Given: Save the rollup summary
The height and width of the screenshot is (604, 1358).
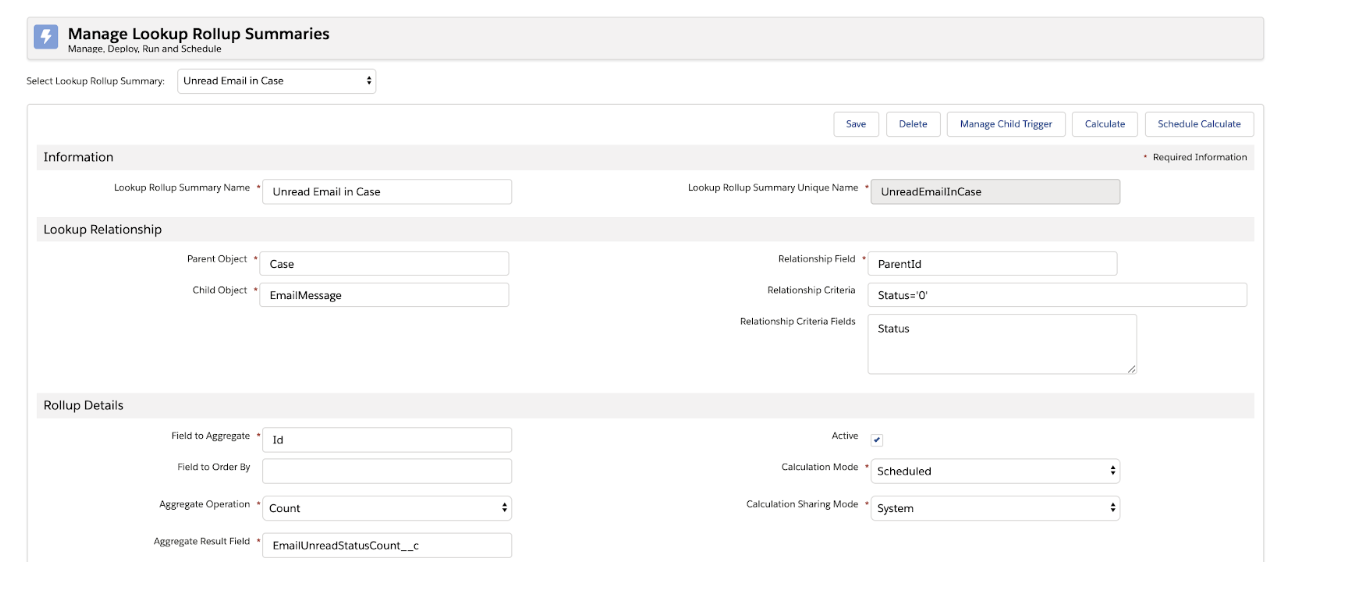Looking at the screenshot, I should (x=856, y=124).
